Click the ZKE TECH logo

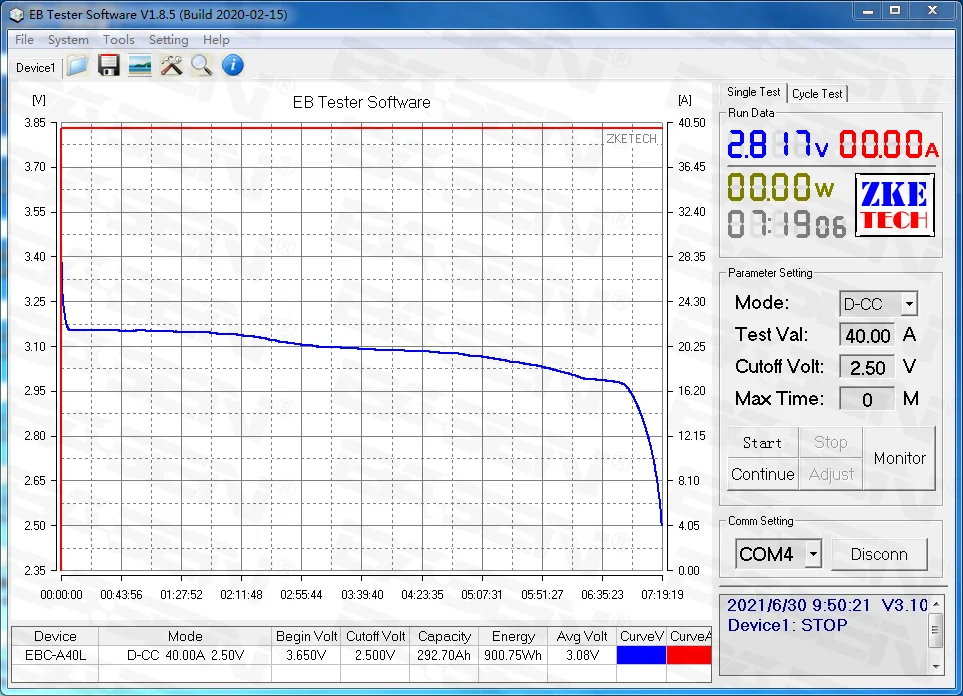tap(894, 204)
